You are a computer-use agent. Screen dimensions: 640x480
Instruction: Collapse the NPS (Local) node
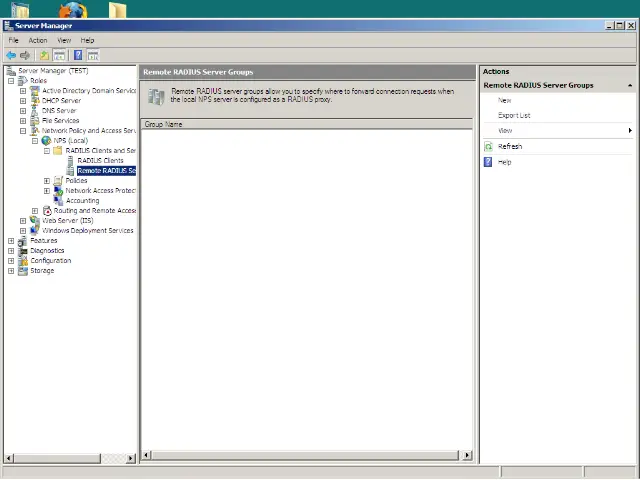[x=35, y=141]
